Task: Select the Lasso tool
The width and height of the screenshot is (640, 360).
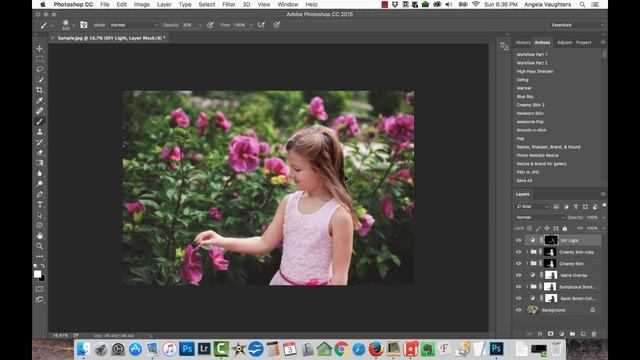Action: click(x=40, y=69)
